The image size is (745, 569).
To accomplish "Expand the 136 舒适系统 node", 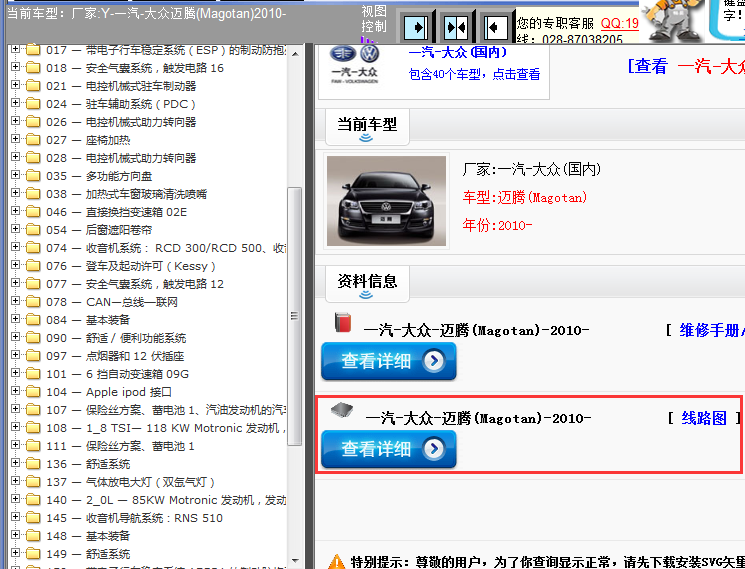I will [15, 463].
